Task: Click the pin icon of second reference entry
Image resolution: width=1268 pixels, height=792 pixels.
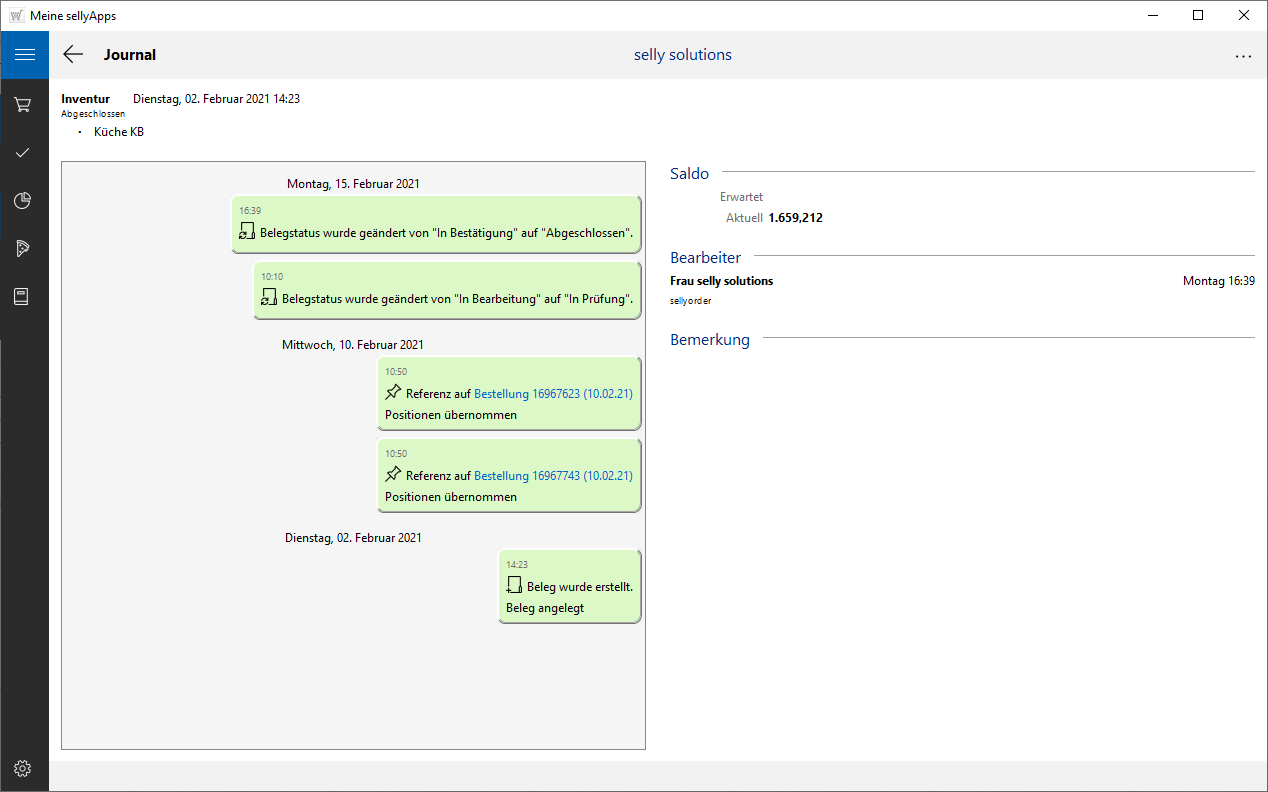Action: pyautogui.click(x=393, y=475)
